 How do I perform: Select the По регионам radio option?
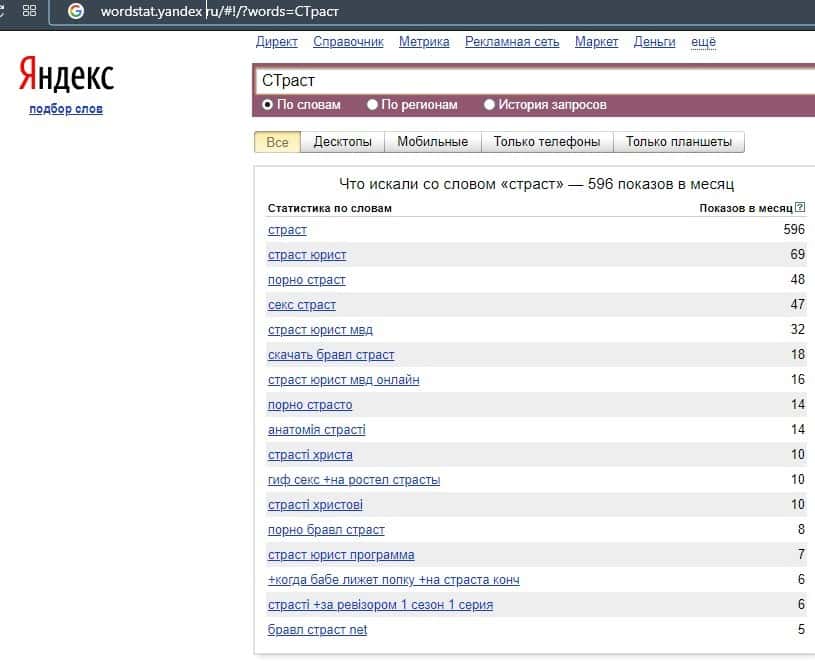(x=372, y=104)
